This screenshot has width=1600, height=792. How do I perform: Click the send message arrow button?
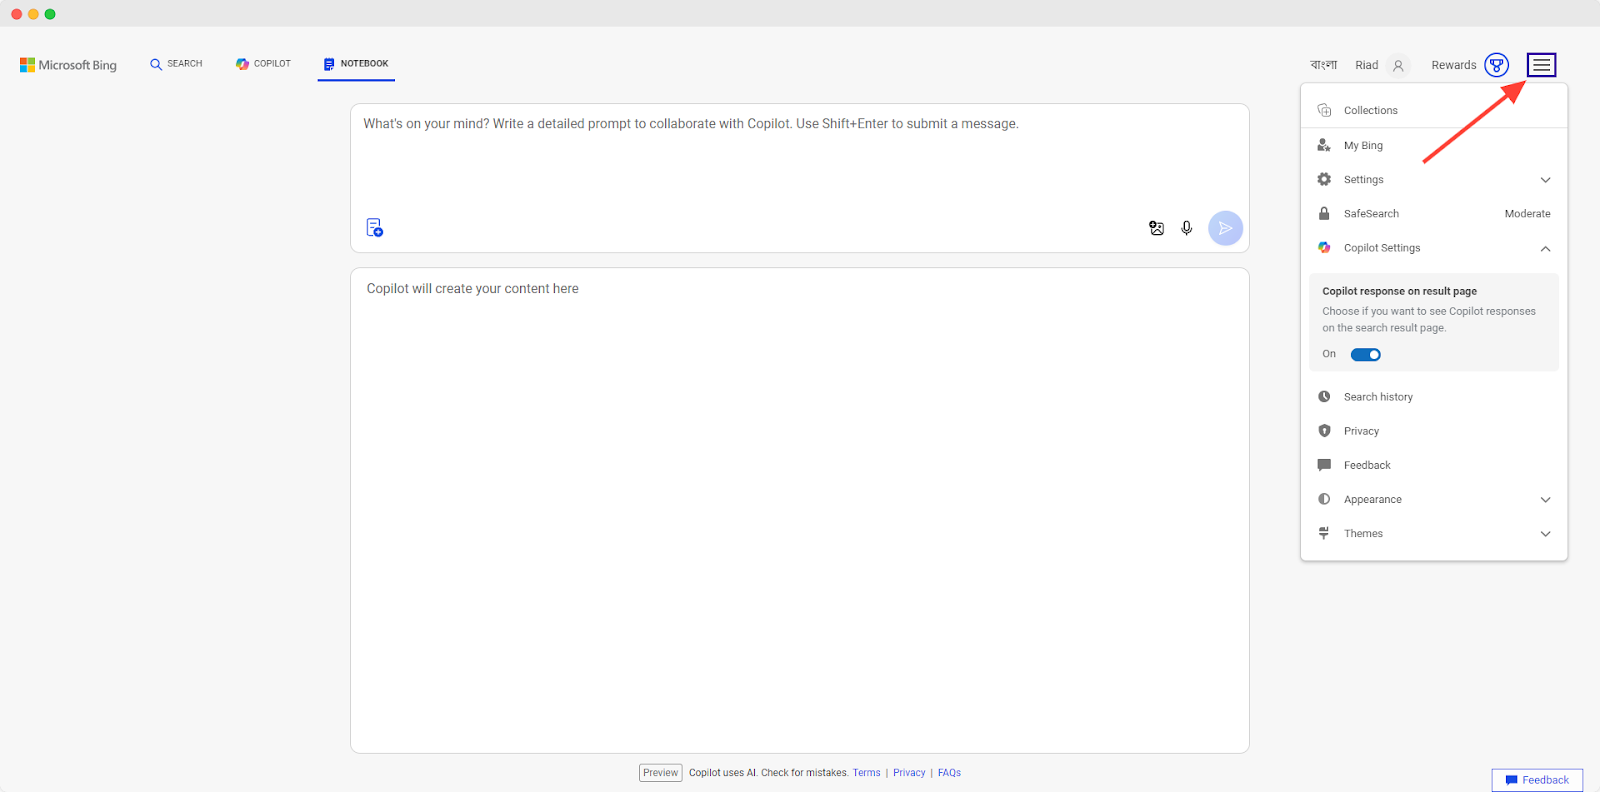pos(1225,228)
